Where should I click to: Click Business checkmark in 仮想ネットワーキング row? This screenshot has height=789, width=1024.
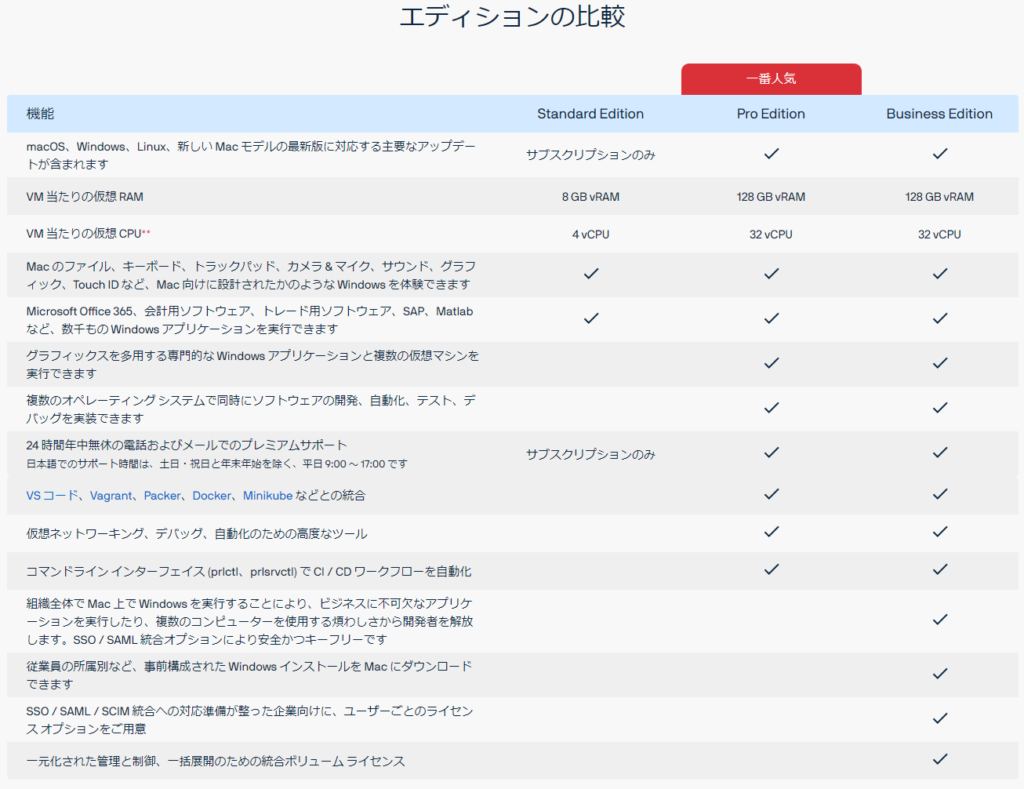(939, 533)
